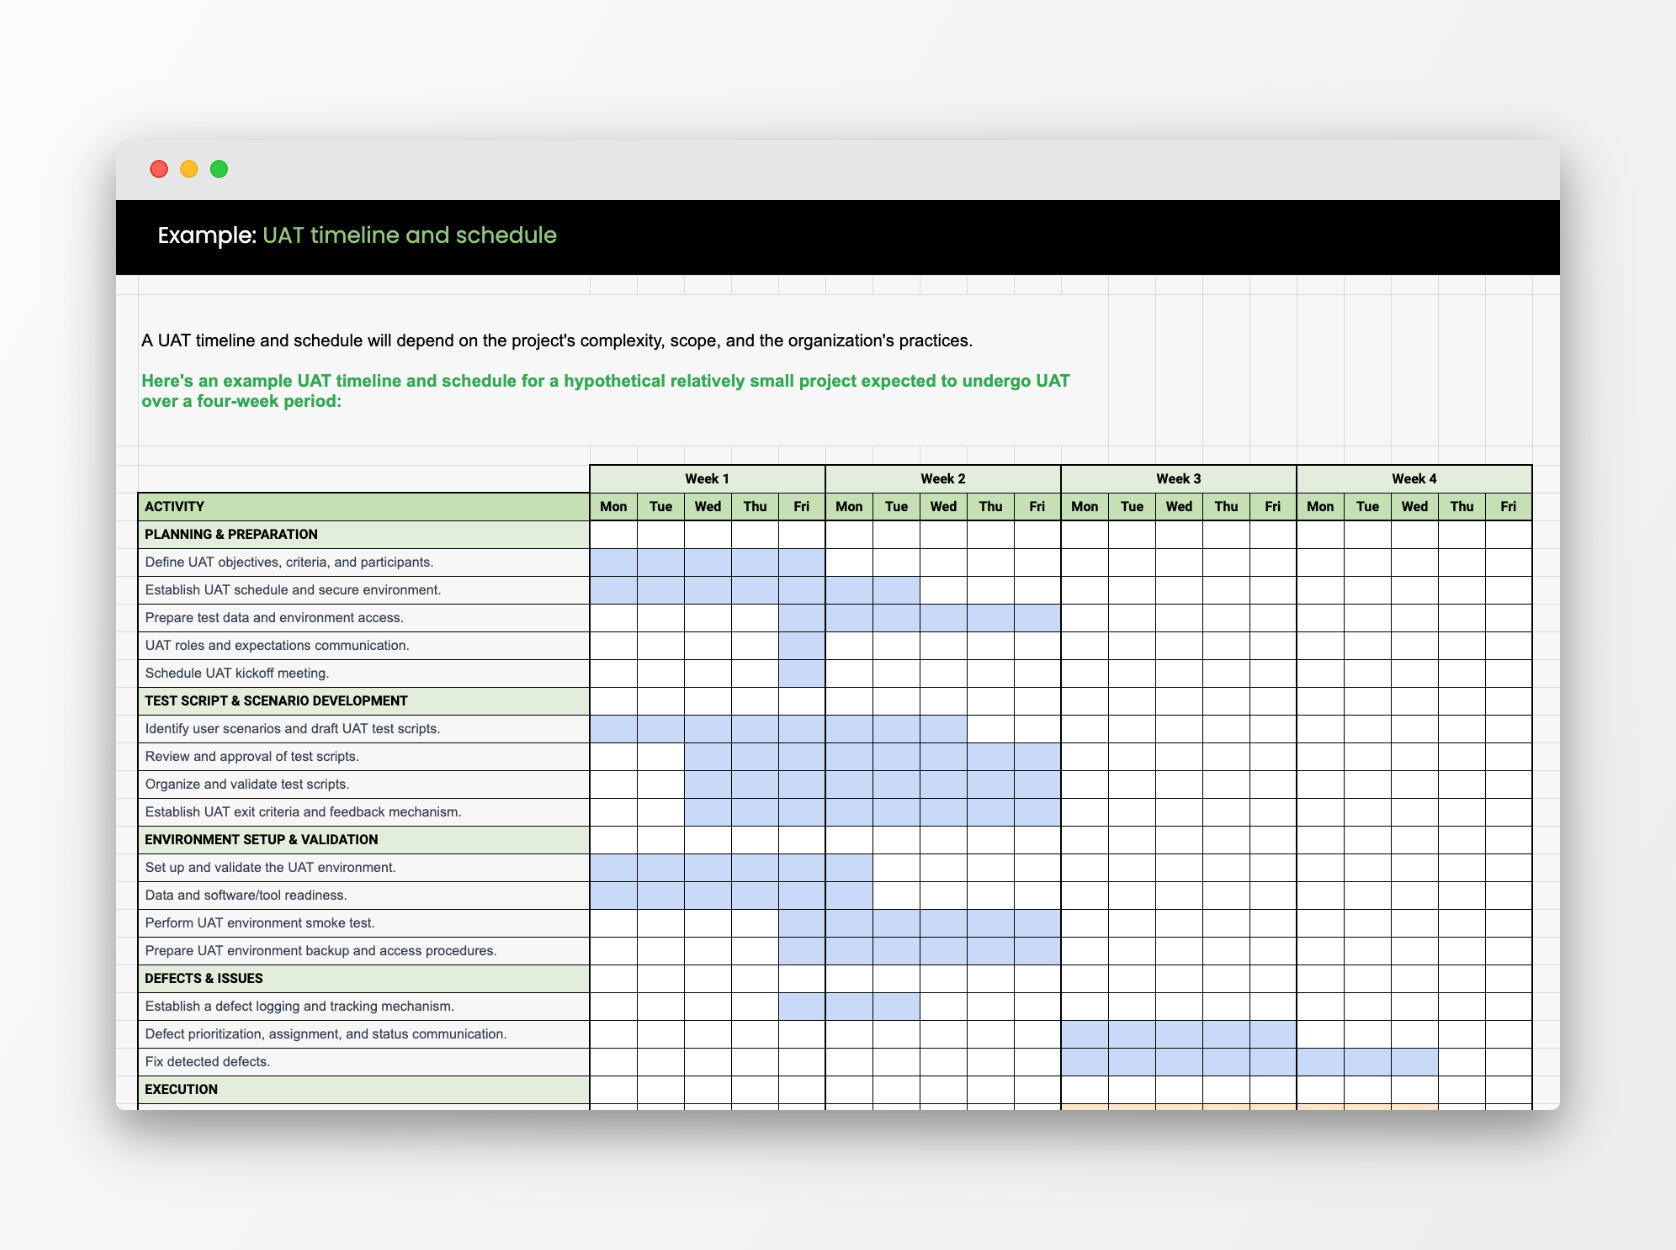Select the ACTIVITY column header cell

coord(363,507)
